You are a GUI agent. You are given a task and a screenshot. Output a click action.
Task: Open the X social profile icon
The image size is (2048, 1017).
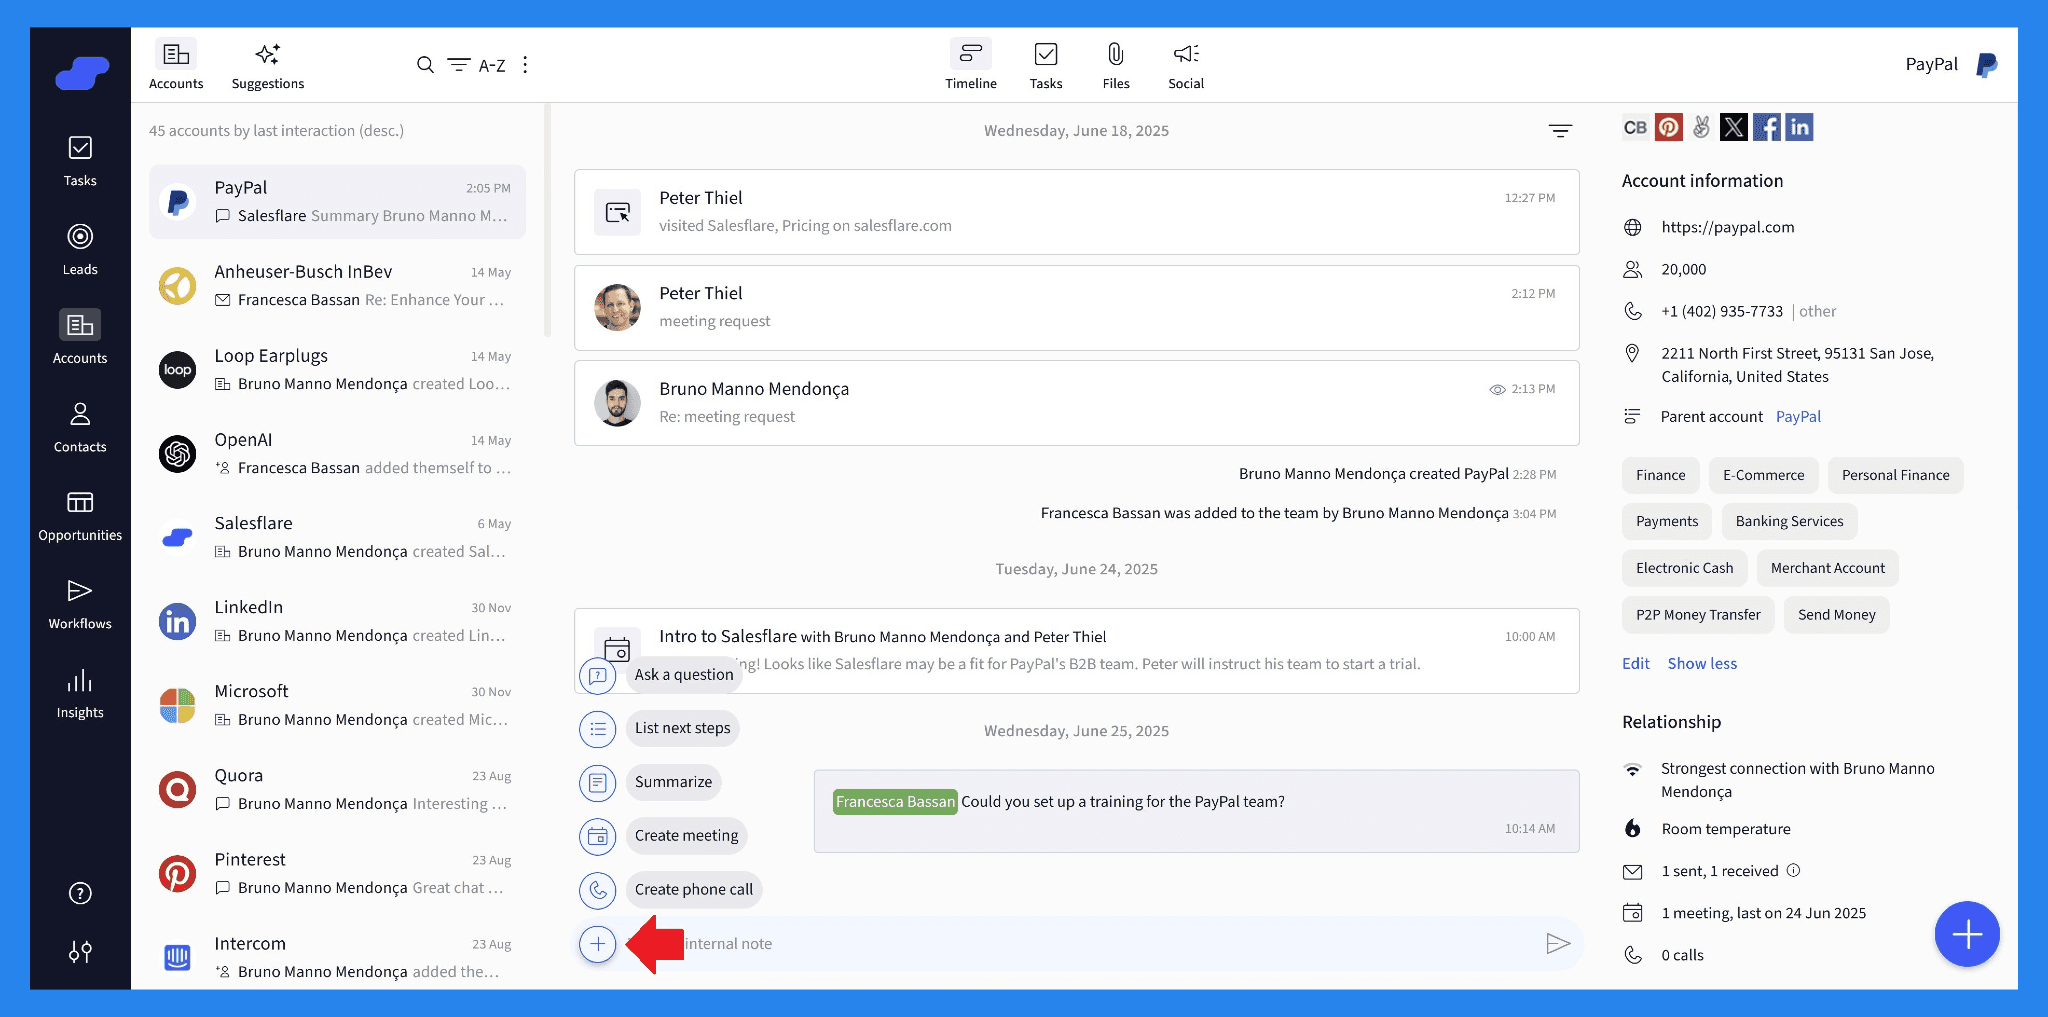tap(1734, 127)
